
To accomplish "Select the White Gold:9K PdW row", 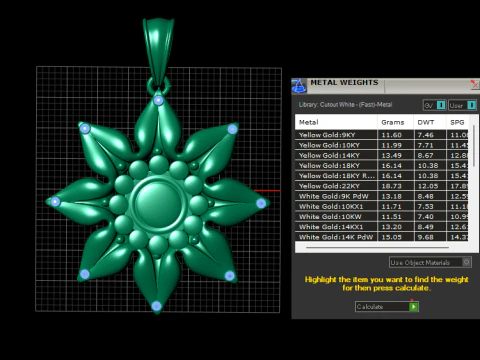I will click(382, 196).
